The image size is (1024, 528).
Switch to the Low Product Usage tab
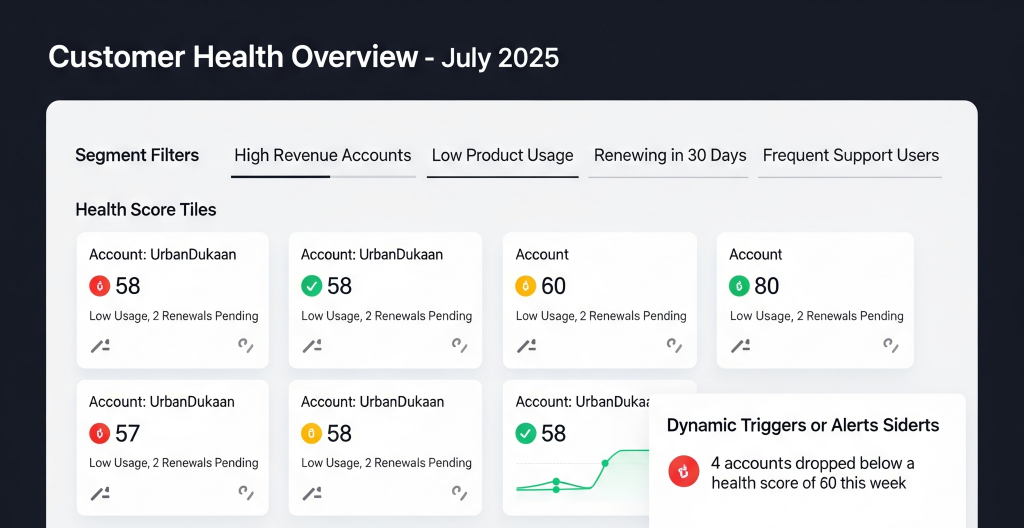tap(502, 155)
